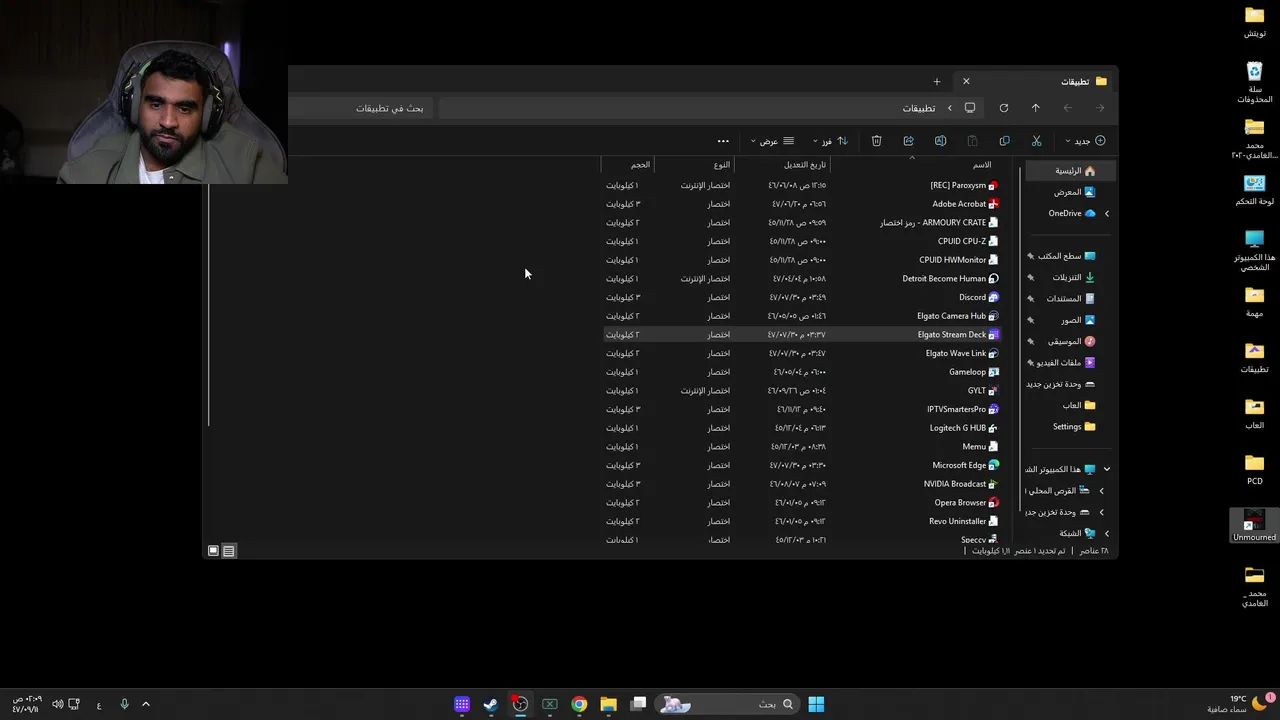This screenshot has width=1280, height=720.
Task: Click the Google Chrome taskbar icon
Action: (x=579, y=704)
